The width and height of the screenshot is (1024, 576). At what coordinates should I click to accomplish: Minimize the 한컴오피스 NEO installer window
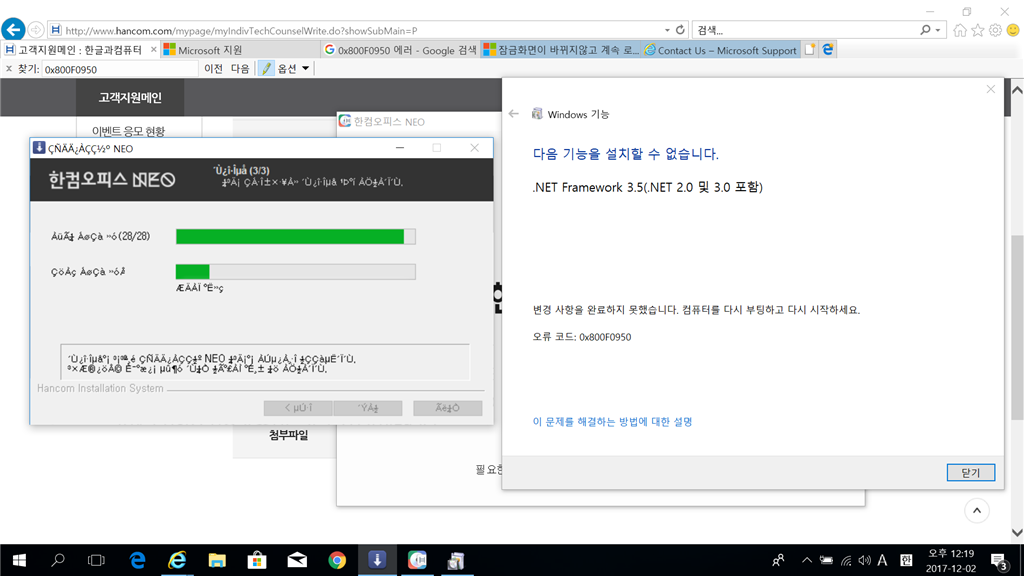point(400,148)
